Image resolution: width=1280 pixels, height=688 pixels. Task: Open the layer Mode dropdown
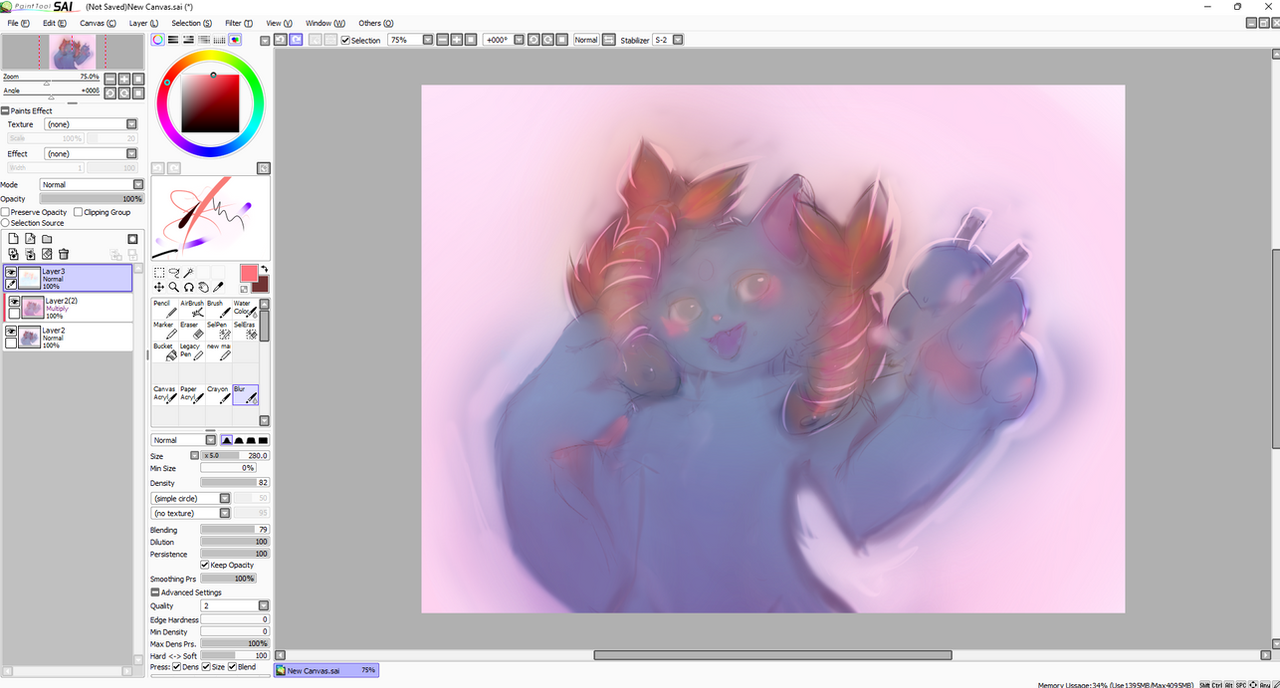[138, 184]
